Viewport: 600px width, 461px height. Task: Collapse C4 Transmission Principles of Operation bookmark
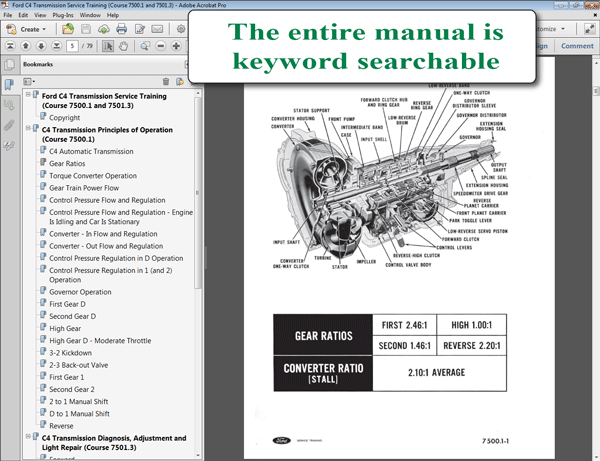[x=28, y=128]
